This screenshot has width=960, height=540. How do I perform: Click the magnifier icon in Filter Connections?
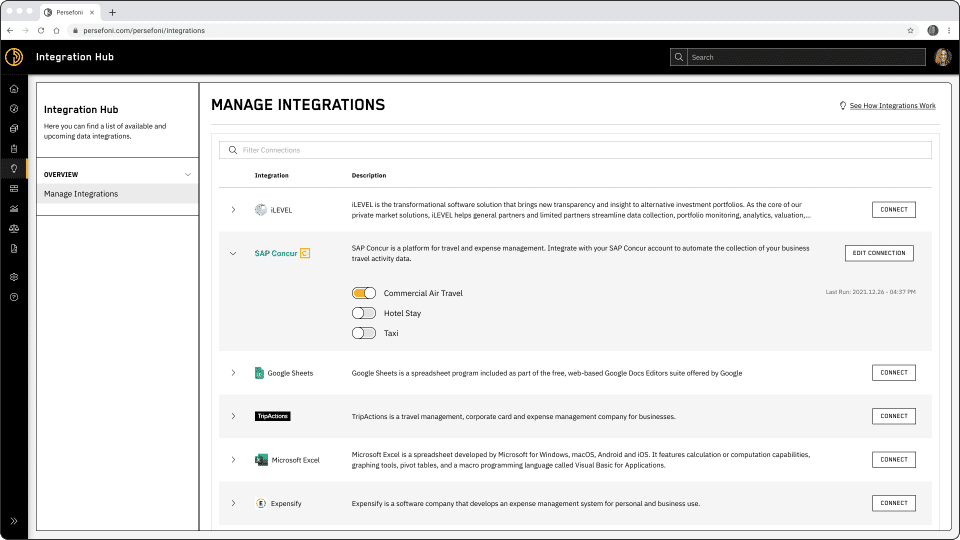233,150
